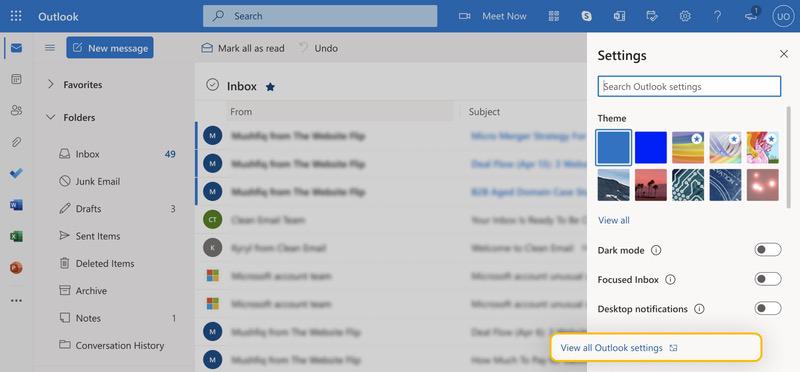This screenshot has width=800, height=372.
Task: Open Files paperclip in left rail
Action: click(x=16, y=142)
